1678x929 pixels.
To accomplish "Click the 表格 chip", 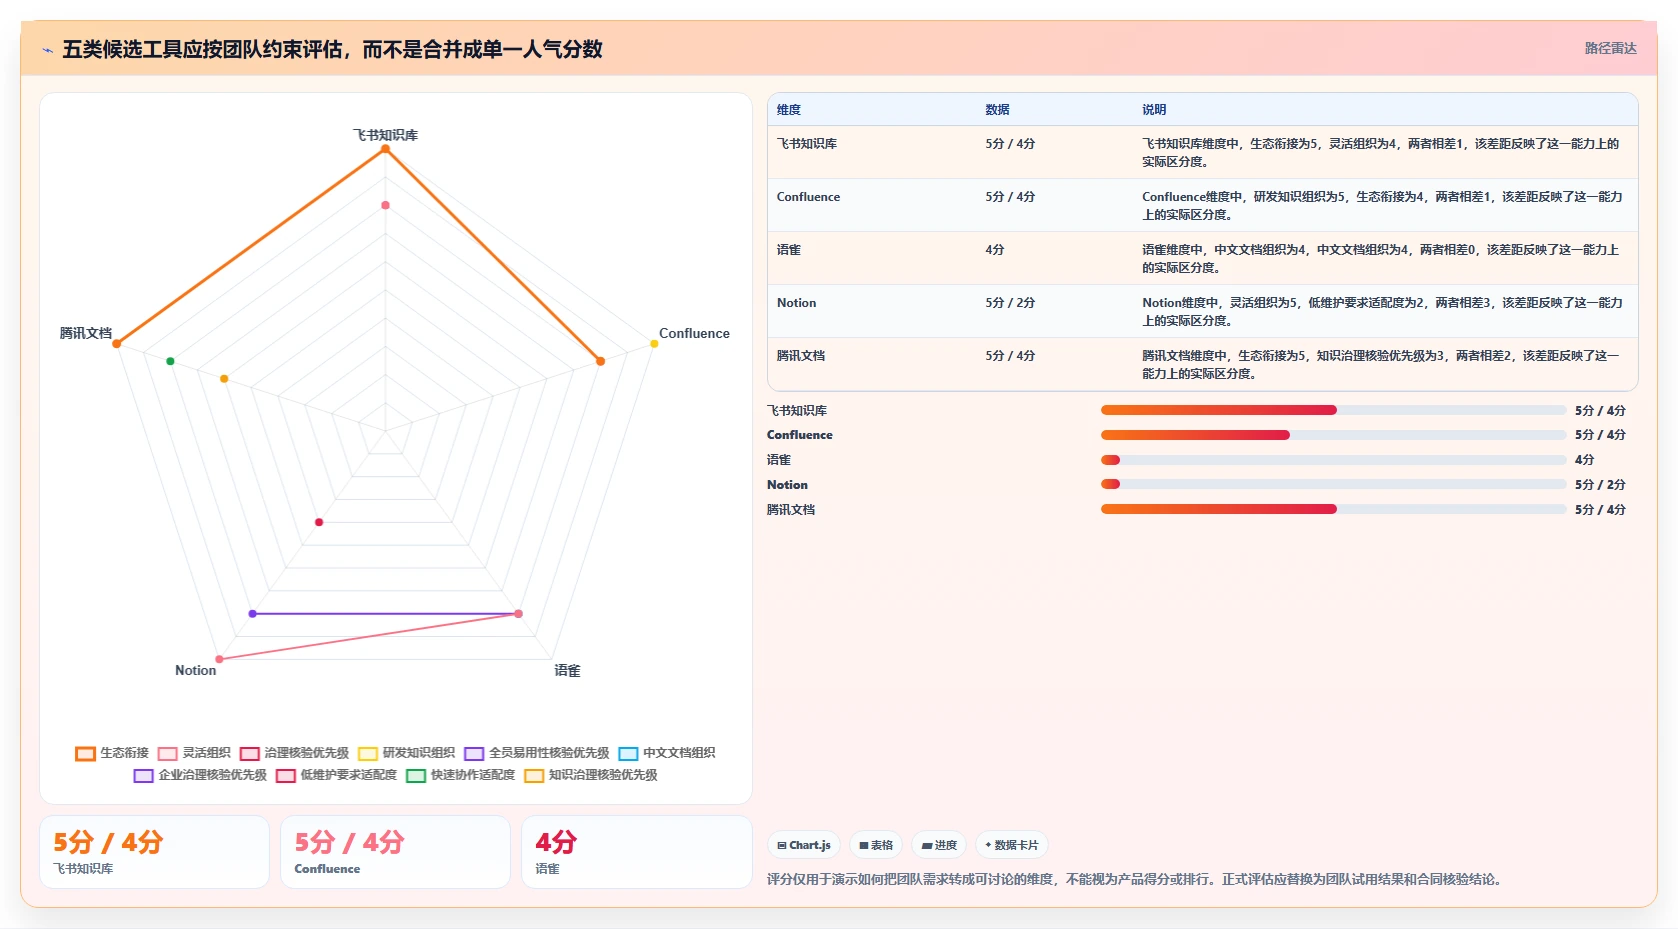I will click(x=876, y=845).
